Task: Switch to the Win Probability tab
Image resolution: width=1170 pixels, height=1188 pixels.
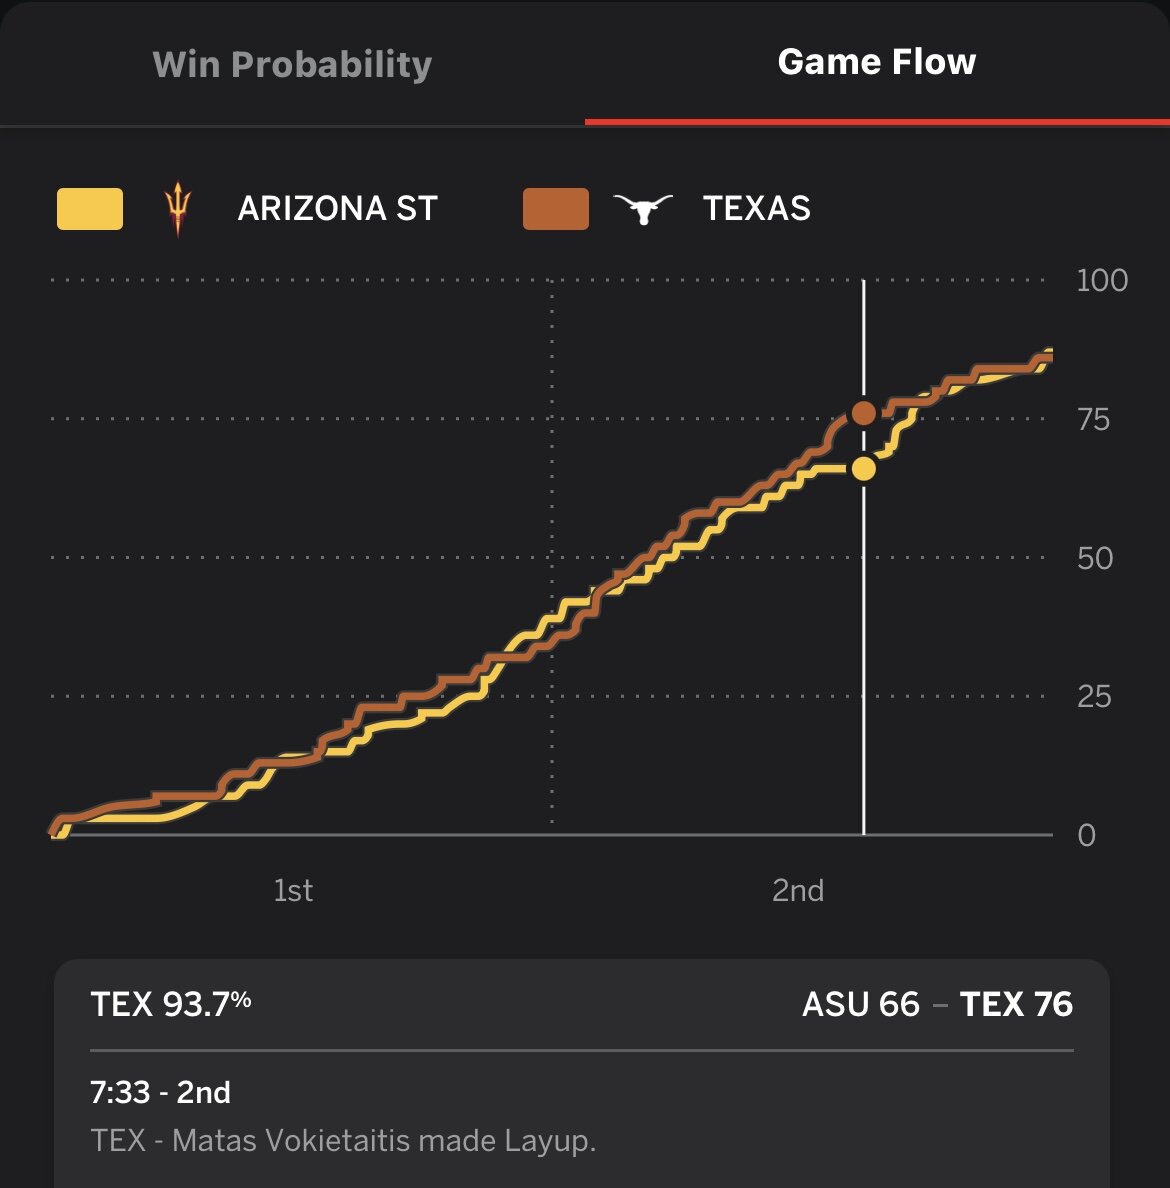Action: tap(292, 64)
